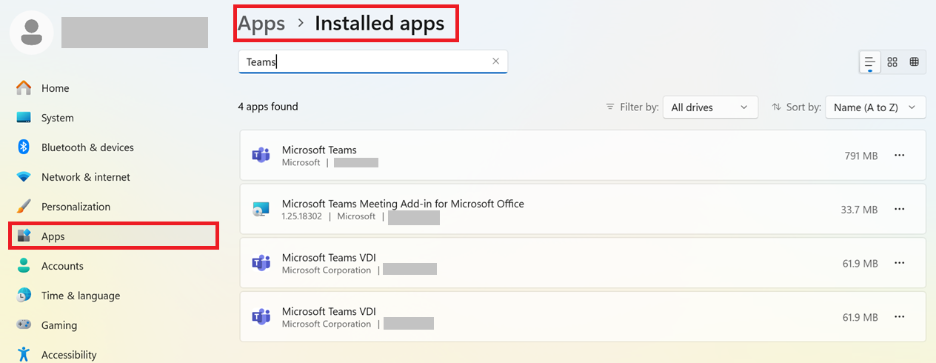The height and width of the screenshot is (363, 936).
Task: Click the Apps breadcrumb link
Action: pos(261,23)
